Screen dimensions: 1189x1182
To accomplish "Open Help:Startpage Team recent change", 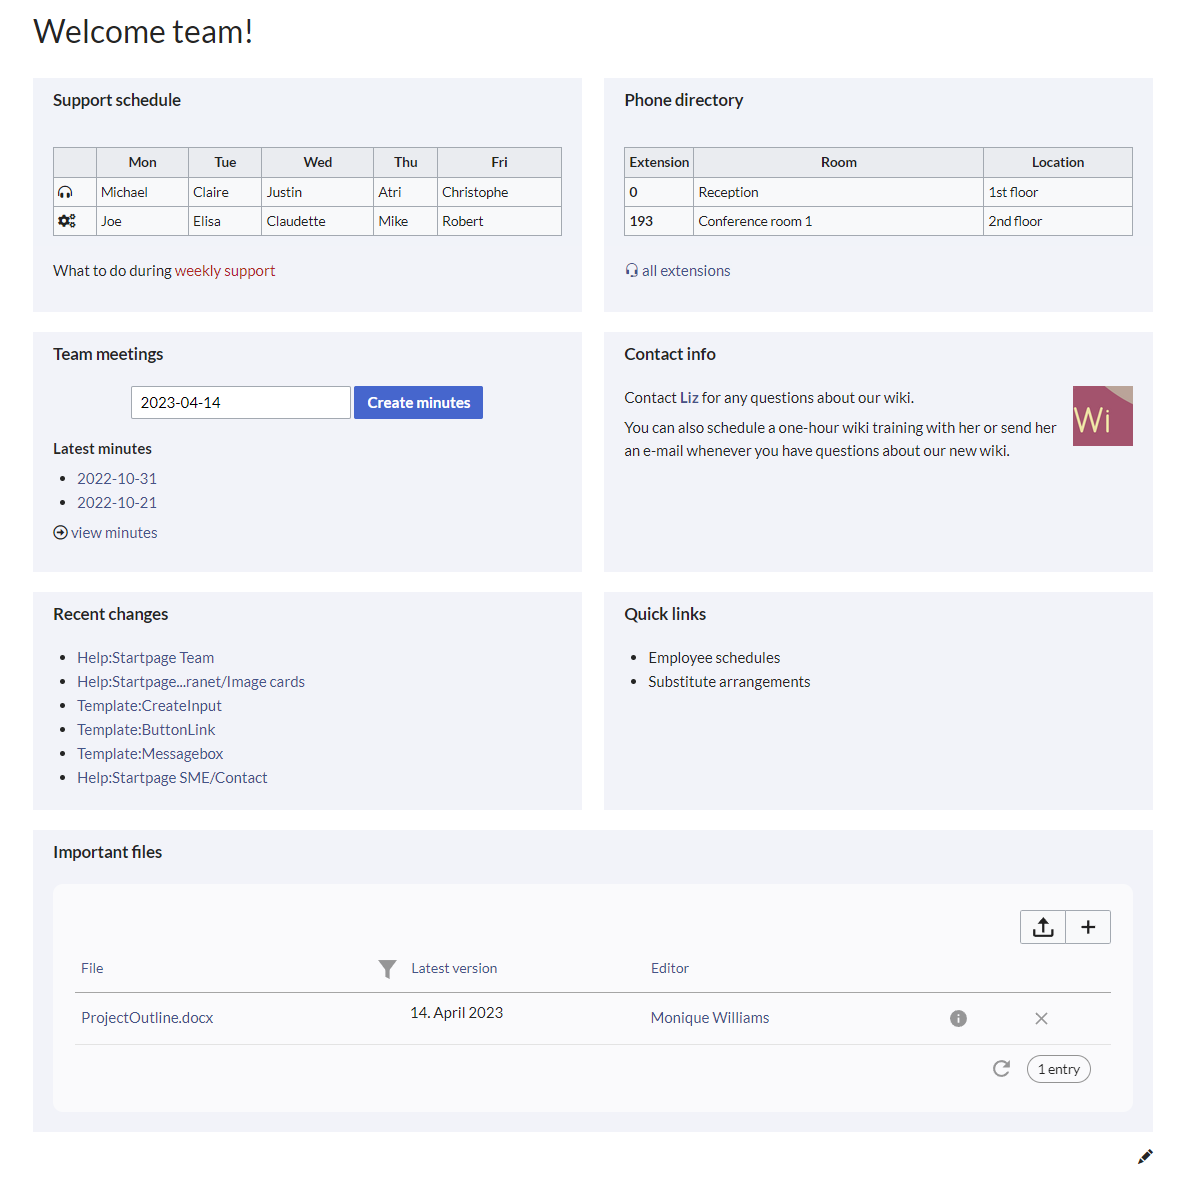I will pos(146,658).
